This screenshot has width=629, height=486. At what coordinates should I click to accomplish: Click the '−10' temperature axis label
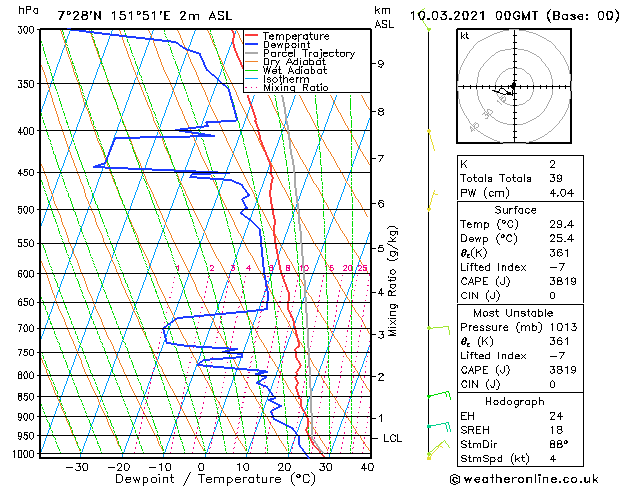point(160,467)
